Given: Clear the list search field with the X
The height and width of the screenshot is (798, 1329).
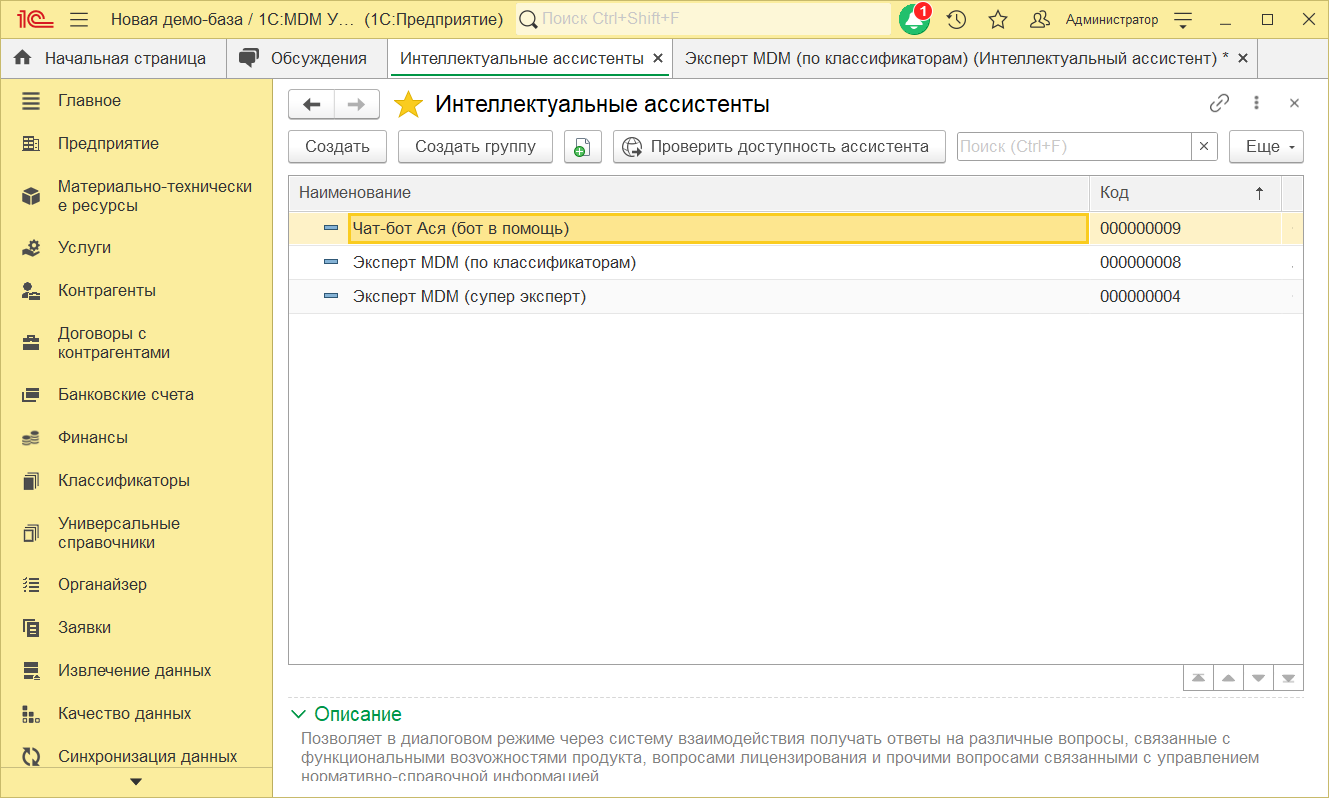Looking at the screenshot, I should [1204, 146].
